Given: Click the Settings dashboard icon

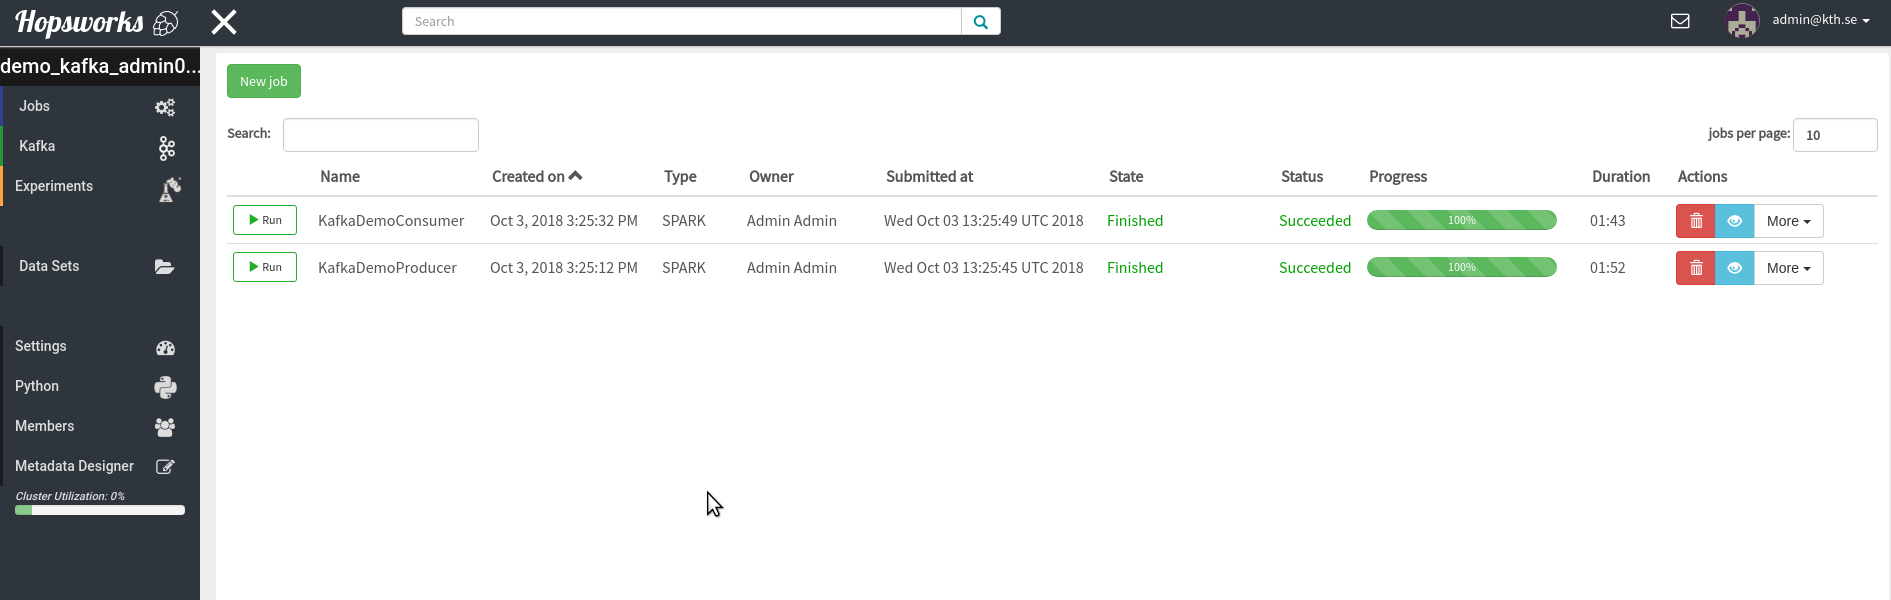Looking at the screenshot, I should [166, 348].
